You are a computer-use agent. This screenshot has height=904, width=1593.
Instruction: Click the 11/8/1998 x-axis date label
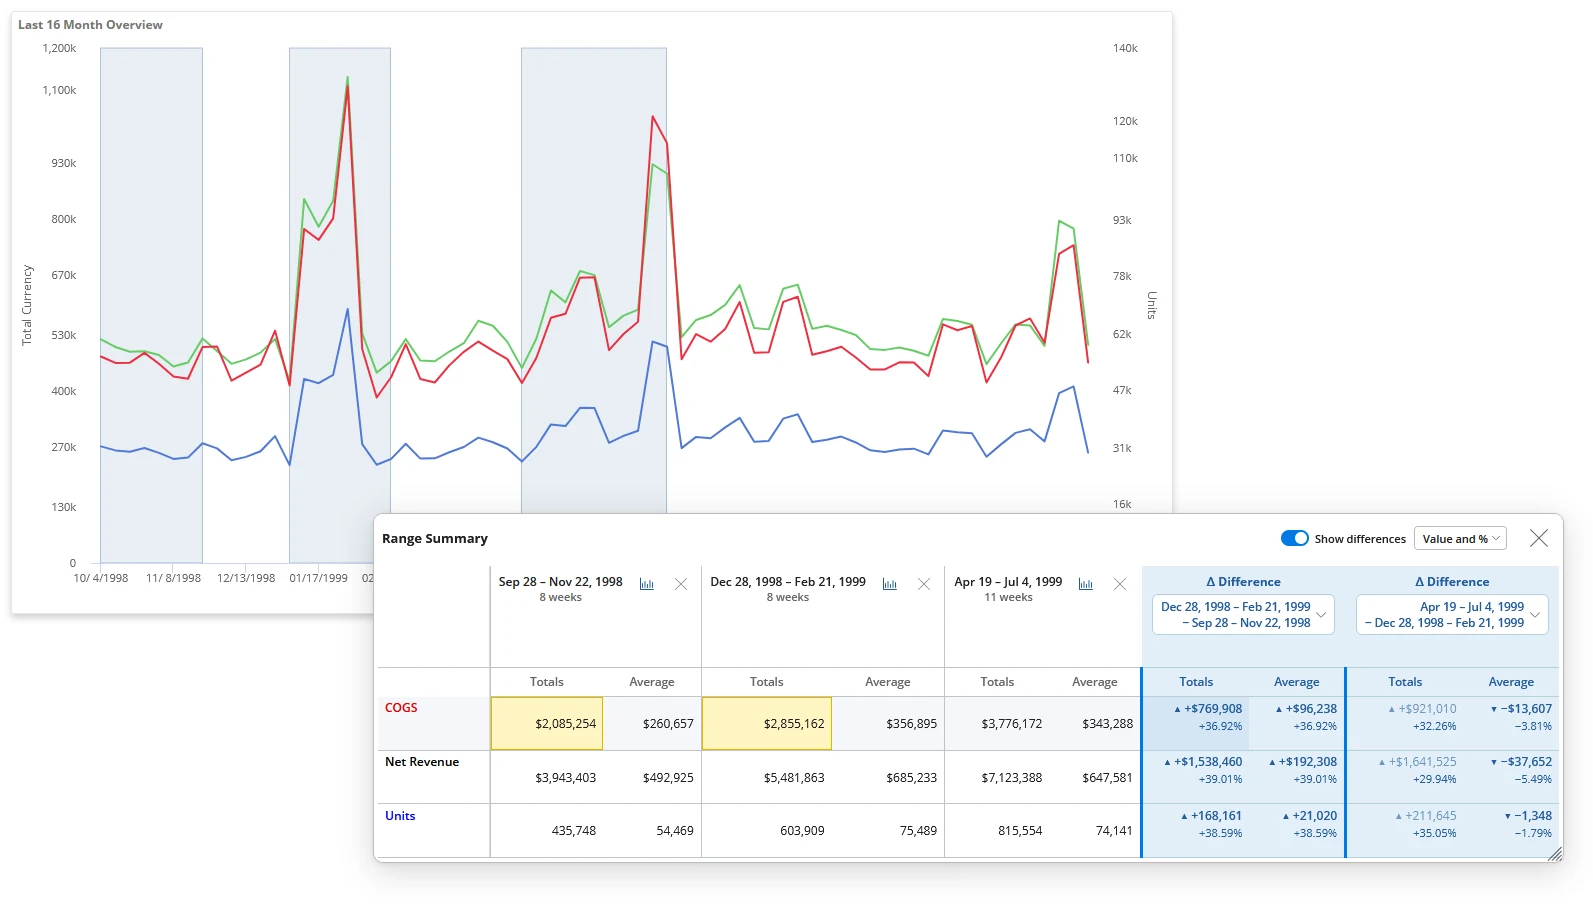pyautogui.click(x=173, y=578)
